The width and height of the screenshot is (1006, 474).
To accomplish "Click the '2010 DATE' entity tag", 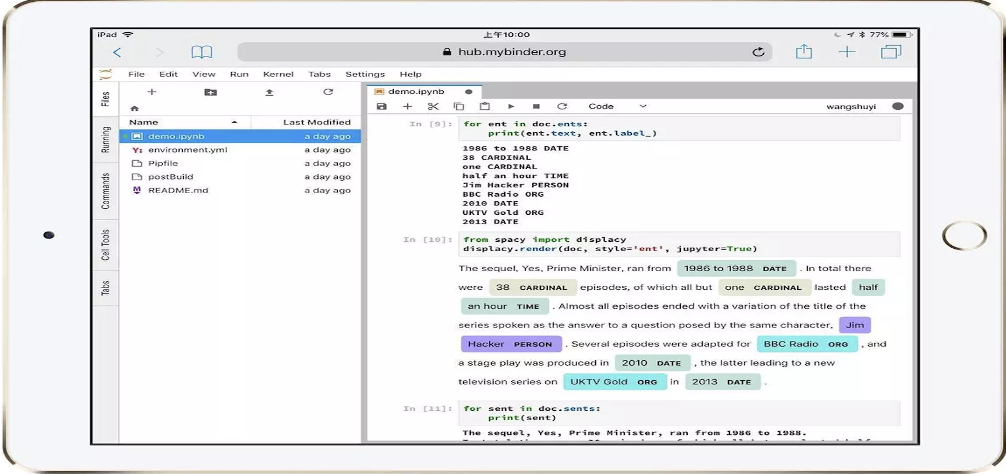I will 652,362.
